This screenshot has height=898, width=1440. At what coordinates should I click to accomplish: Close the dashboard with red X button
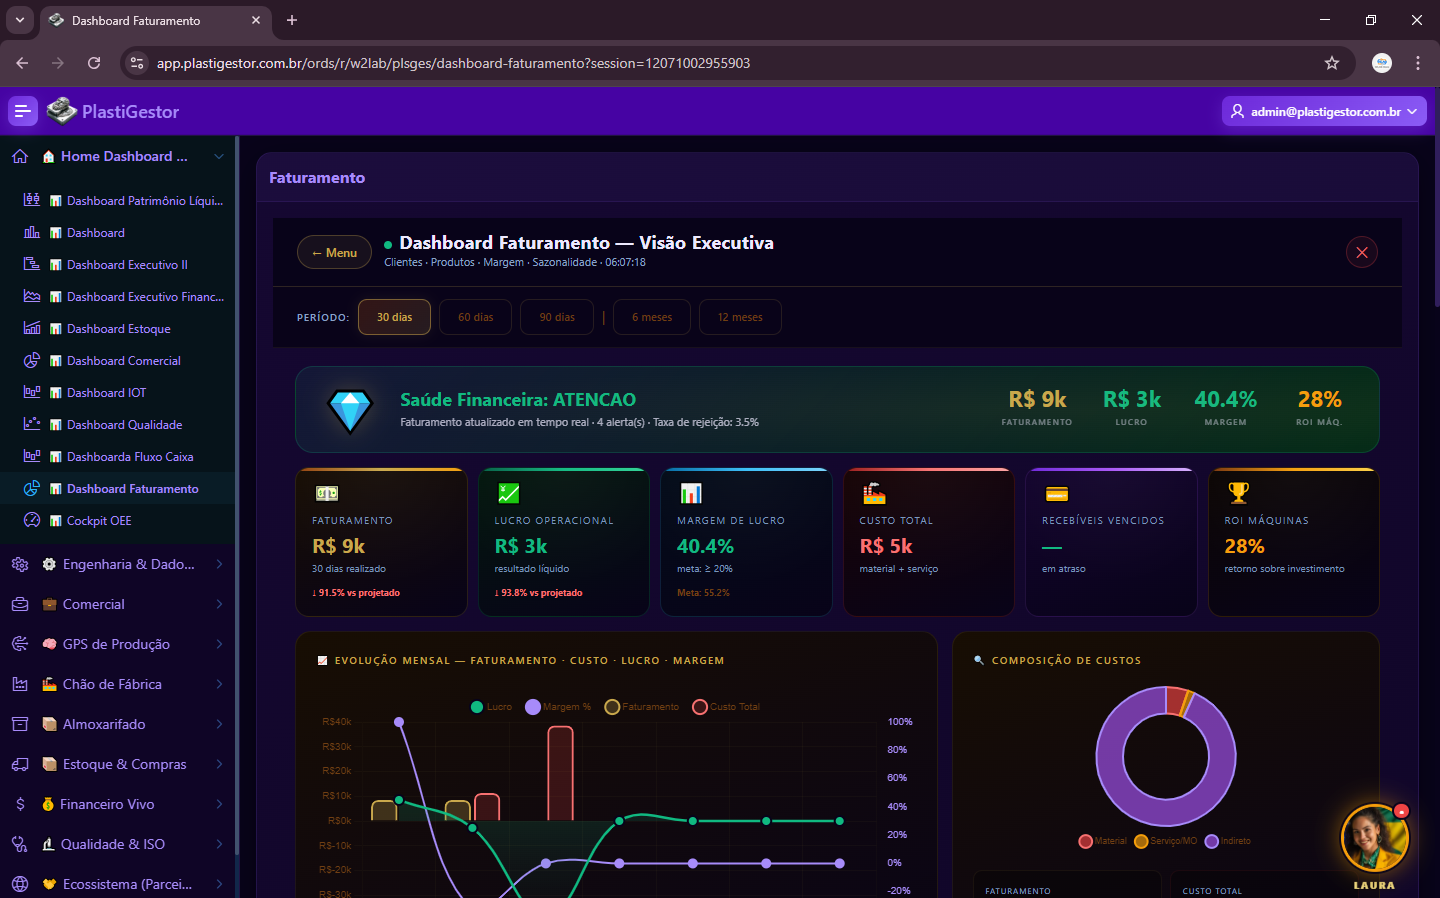1362,252
